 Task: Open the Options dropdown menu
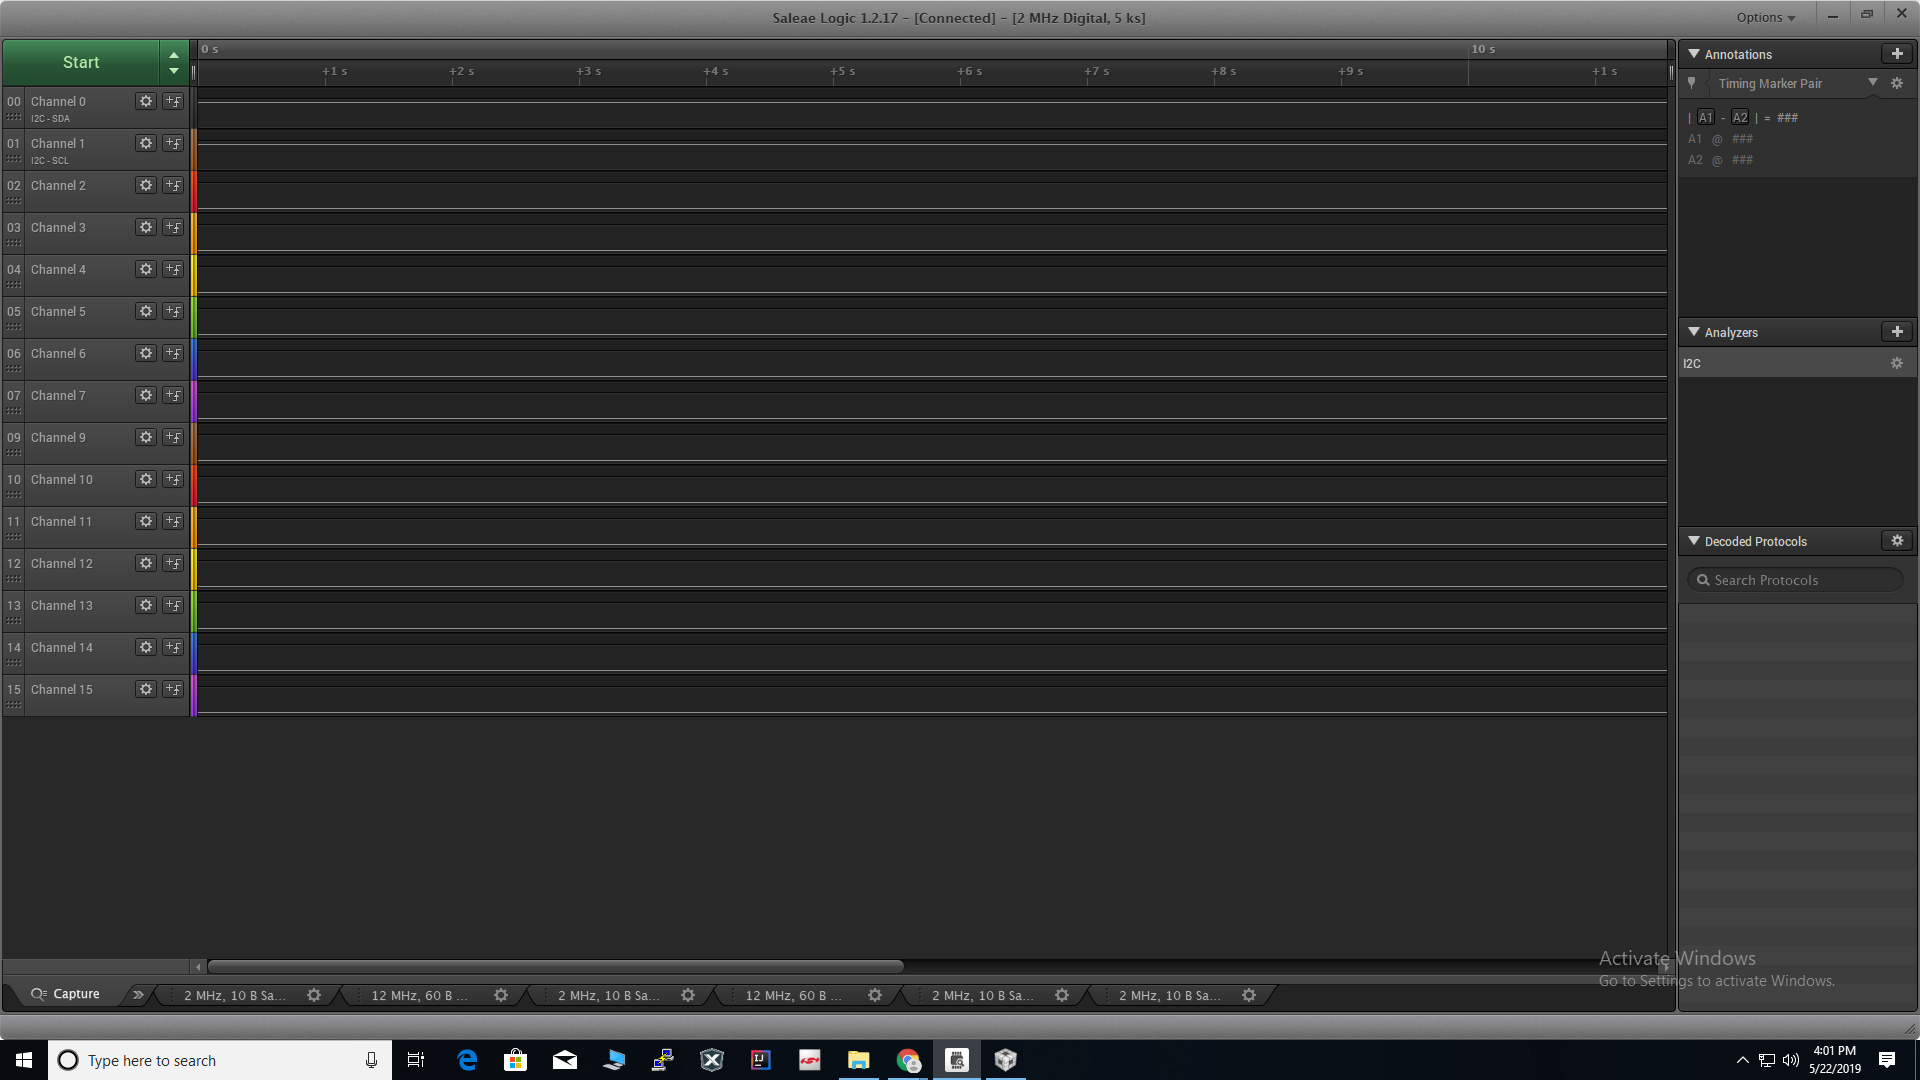(x=1765, y=17)
